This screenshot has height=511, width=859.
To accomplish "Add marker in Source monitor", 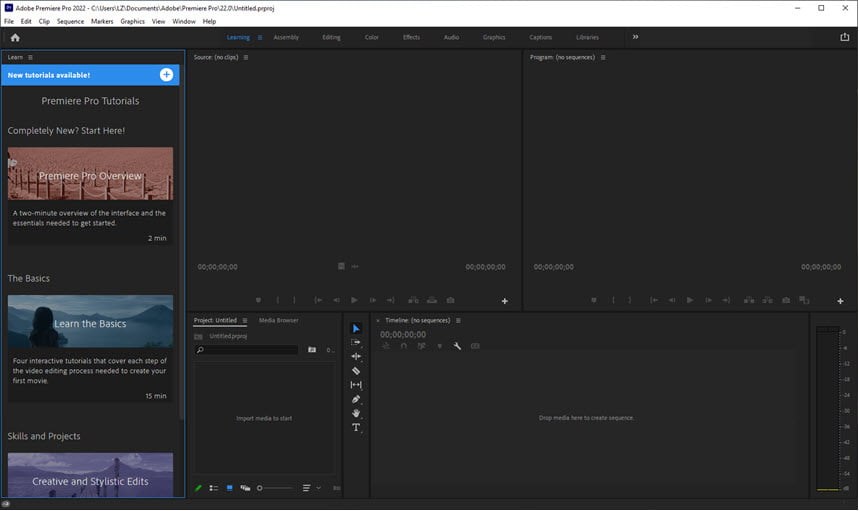I will click(x=258, y=300).
